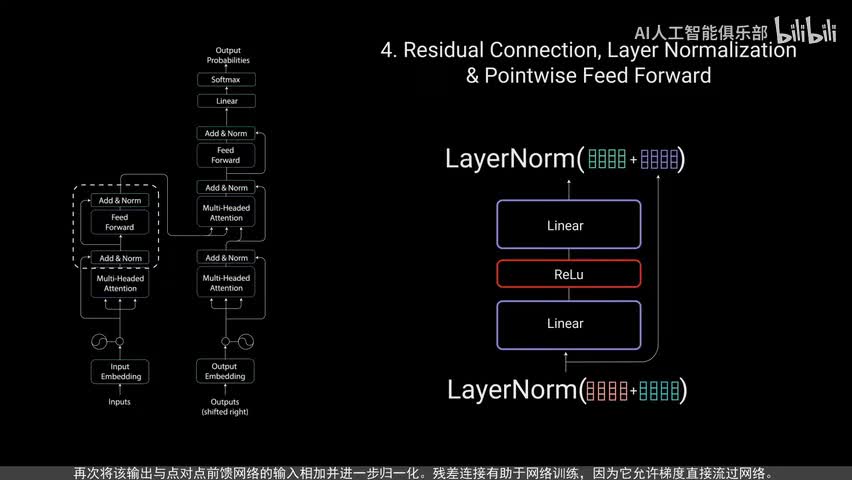Image resolution: width=852 pixels, height=480 pixels.
Task: Click the encoder positional encoding sine wave icon
Action: [x=99, y=342]
